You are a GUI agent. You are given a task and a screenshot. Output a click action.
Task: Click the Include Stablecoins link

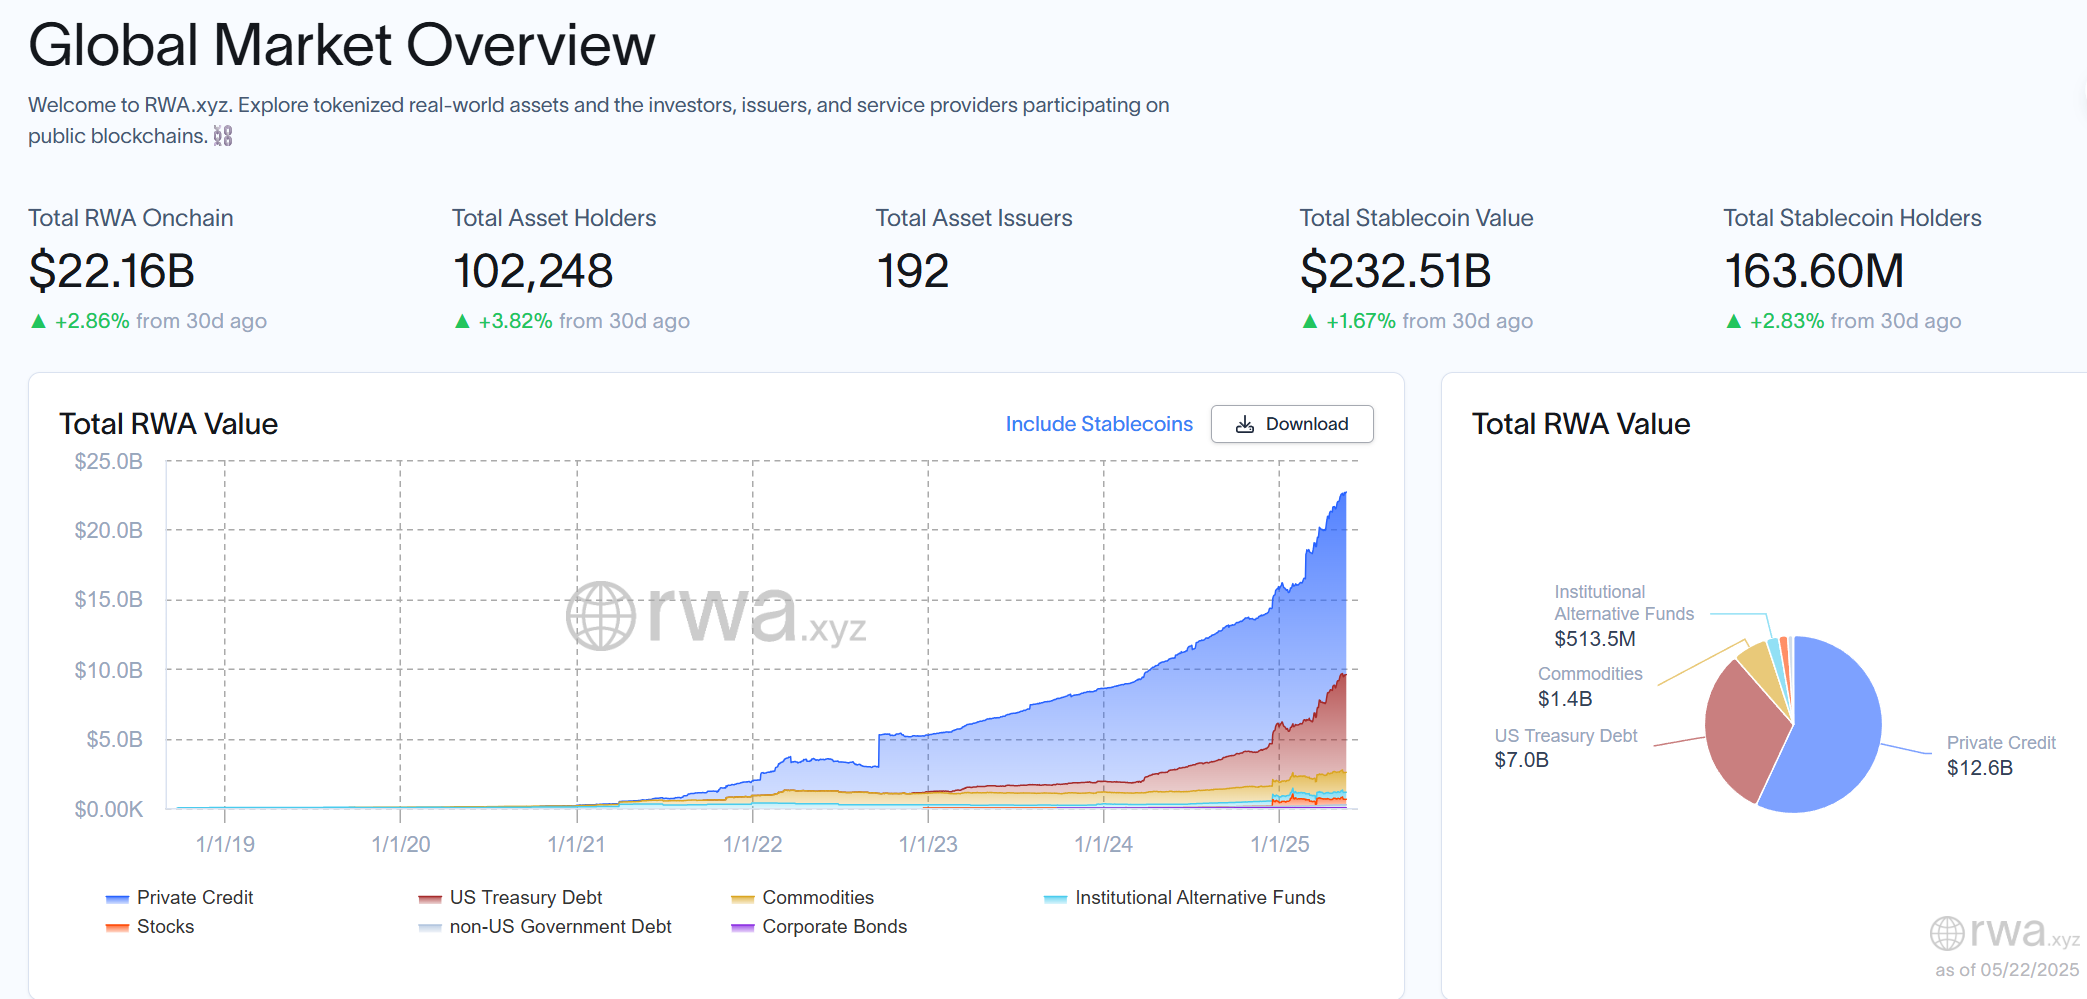coord(1099,424)
